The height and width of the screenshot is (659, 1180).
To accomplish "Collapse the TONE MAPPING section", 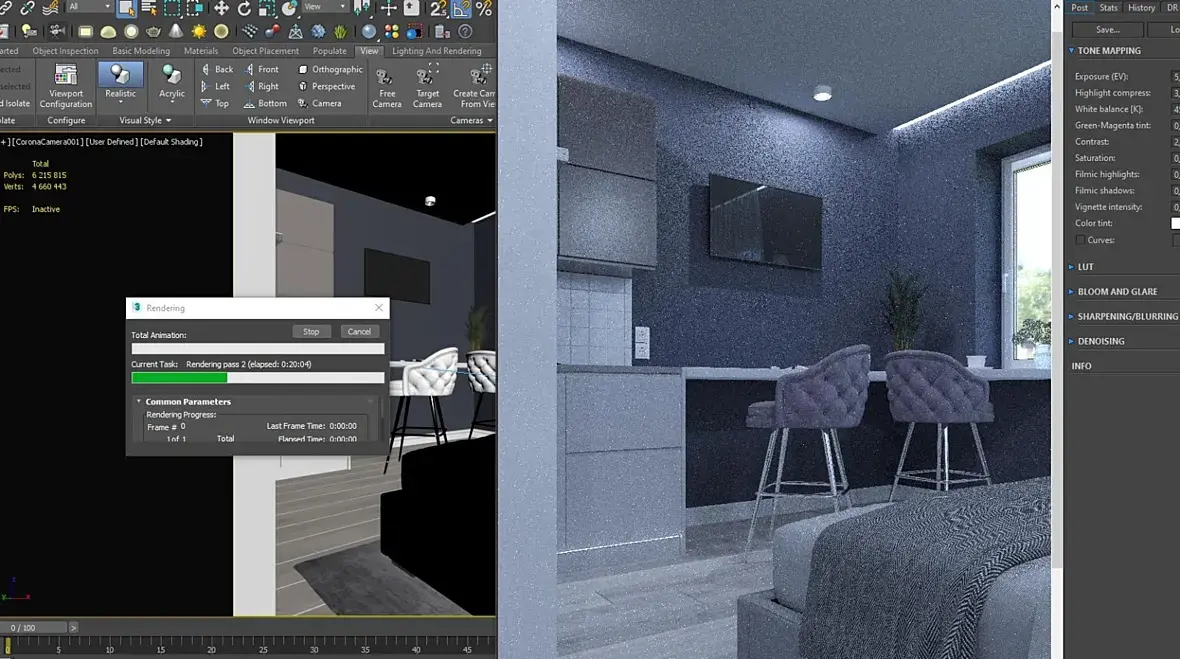I will (x=1072, y=50).
